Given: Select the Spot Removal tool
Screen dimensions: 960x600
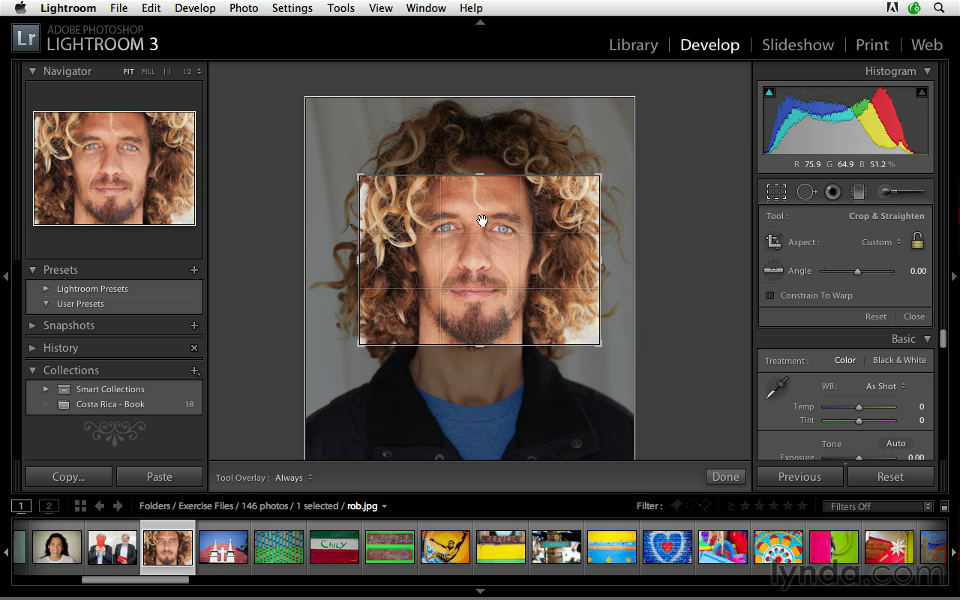Looking at the screenshot, I should (x=806, y=192).
